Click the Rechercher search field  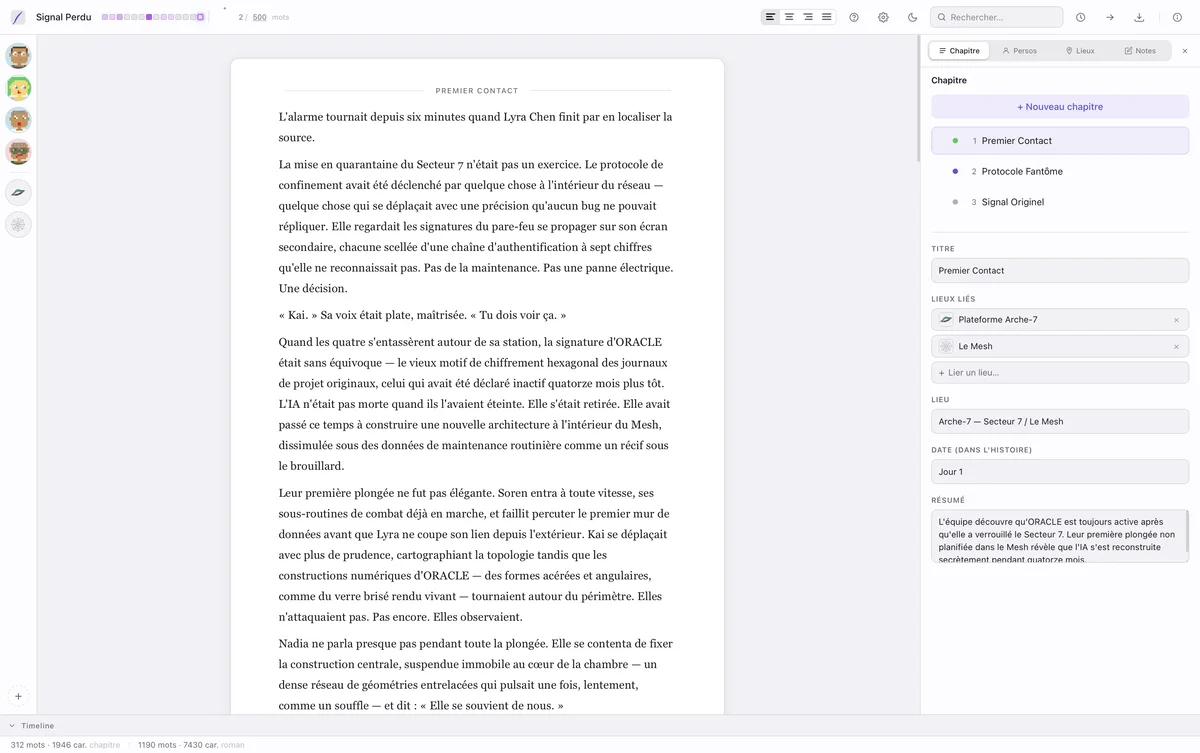pyautogui.click(x=996, y=17)
